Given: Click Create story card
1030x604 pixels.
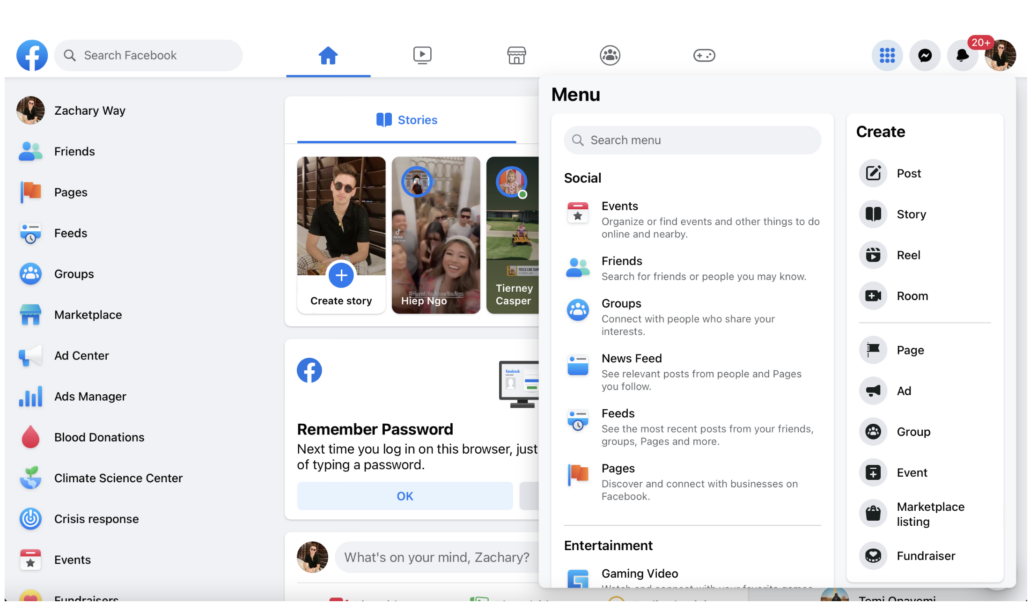Looking at the screenshot, I should (x=341, y=235).
